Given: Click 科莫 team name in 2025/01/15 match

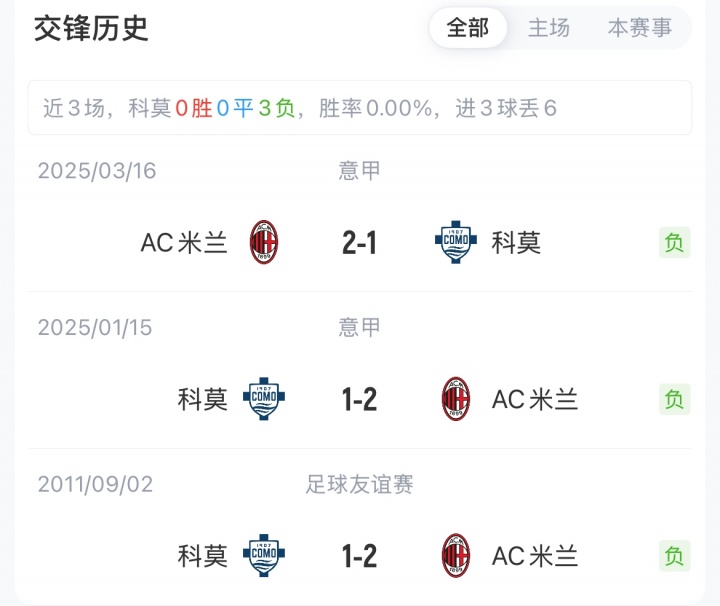Looking at the screenshot, I should point(203,400).
